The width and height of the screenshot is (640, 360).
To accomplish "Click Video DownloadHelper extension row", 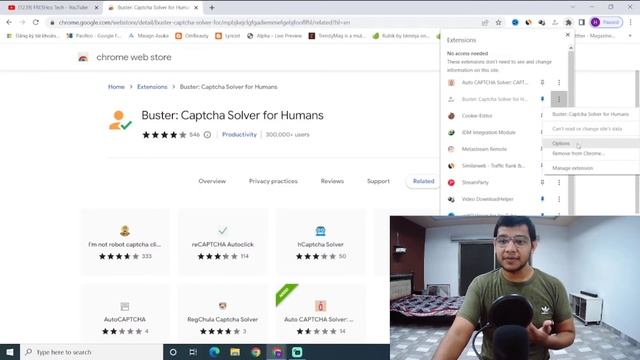I will click(x=488, y=199).
